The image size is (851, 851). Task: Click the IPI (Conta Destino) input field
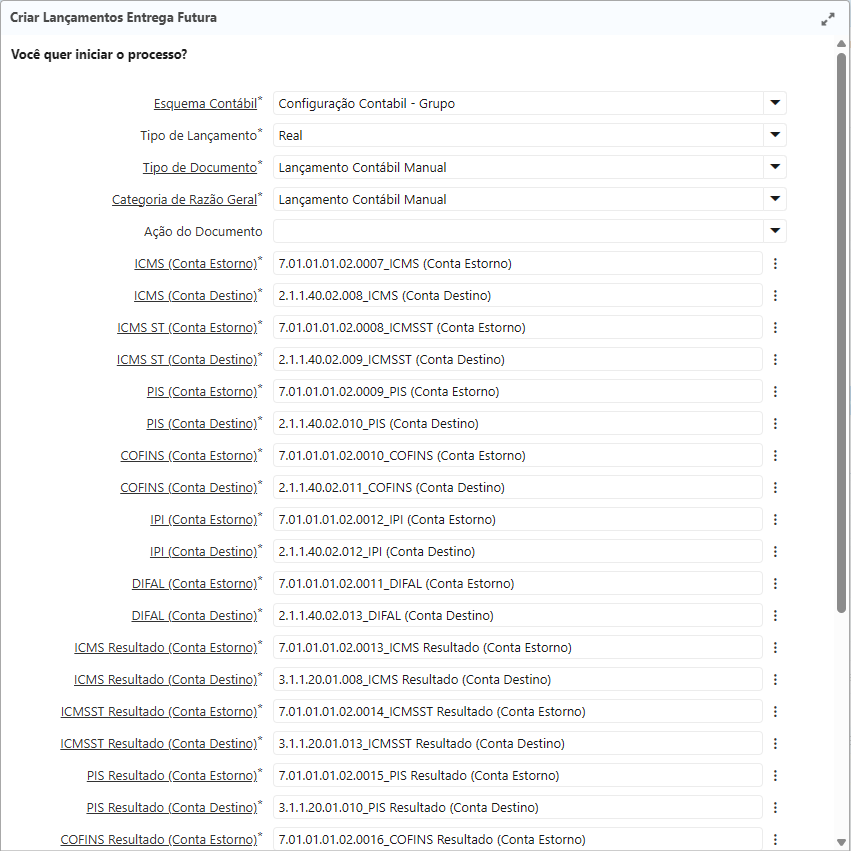tap(517, 552)
